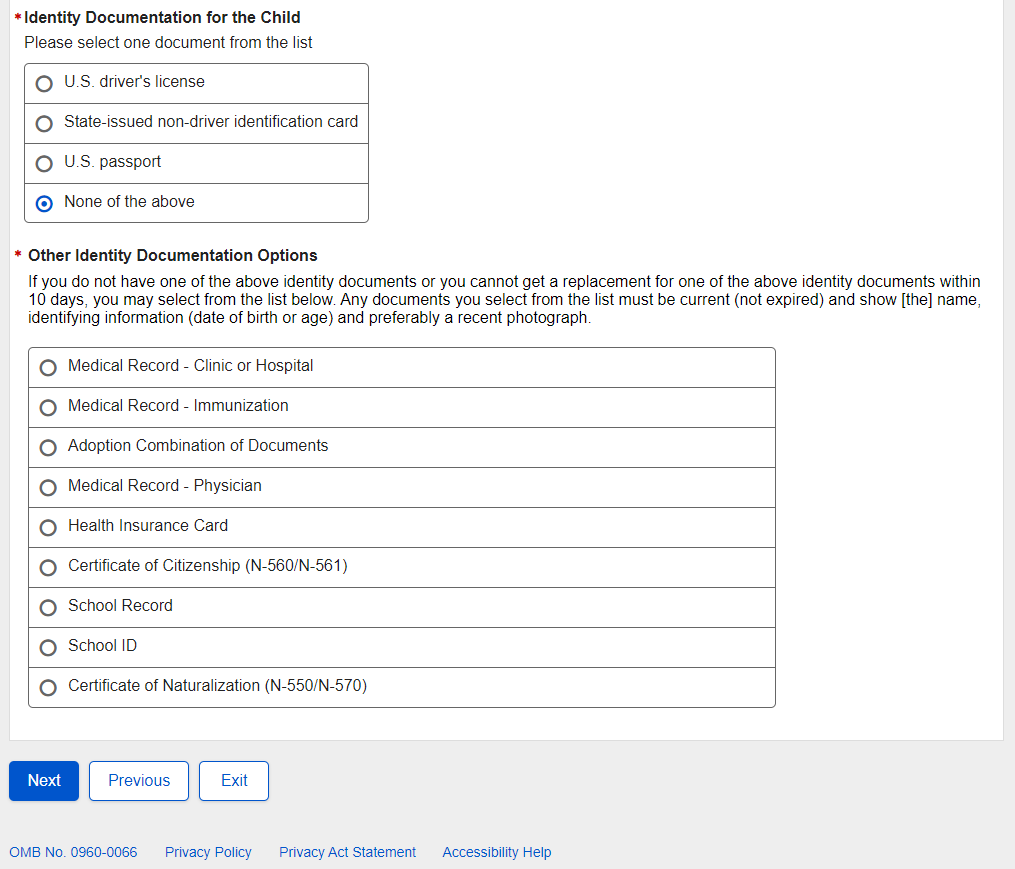Click the Next button
Screen dimensions: 1015x869
(x=44, y=781)
